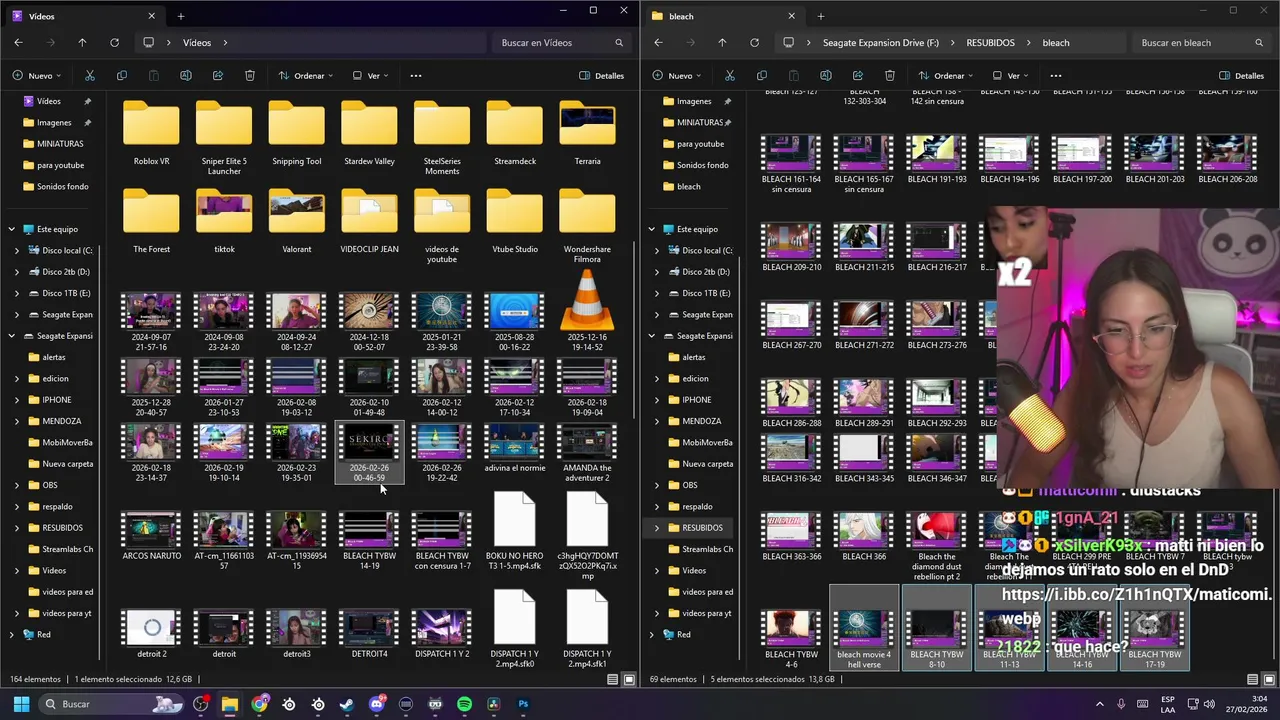Open Ordenar dropdown in the Videos window

point(306,75)
